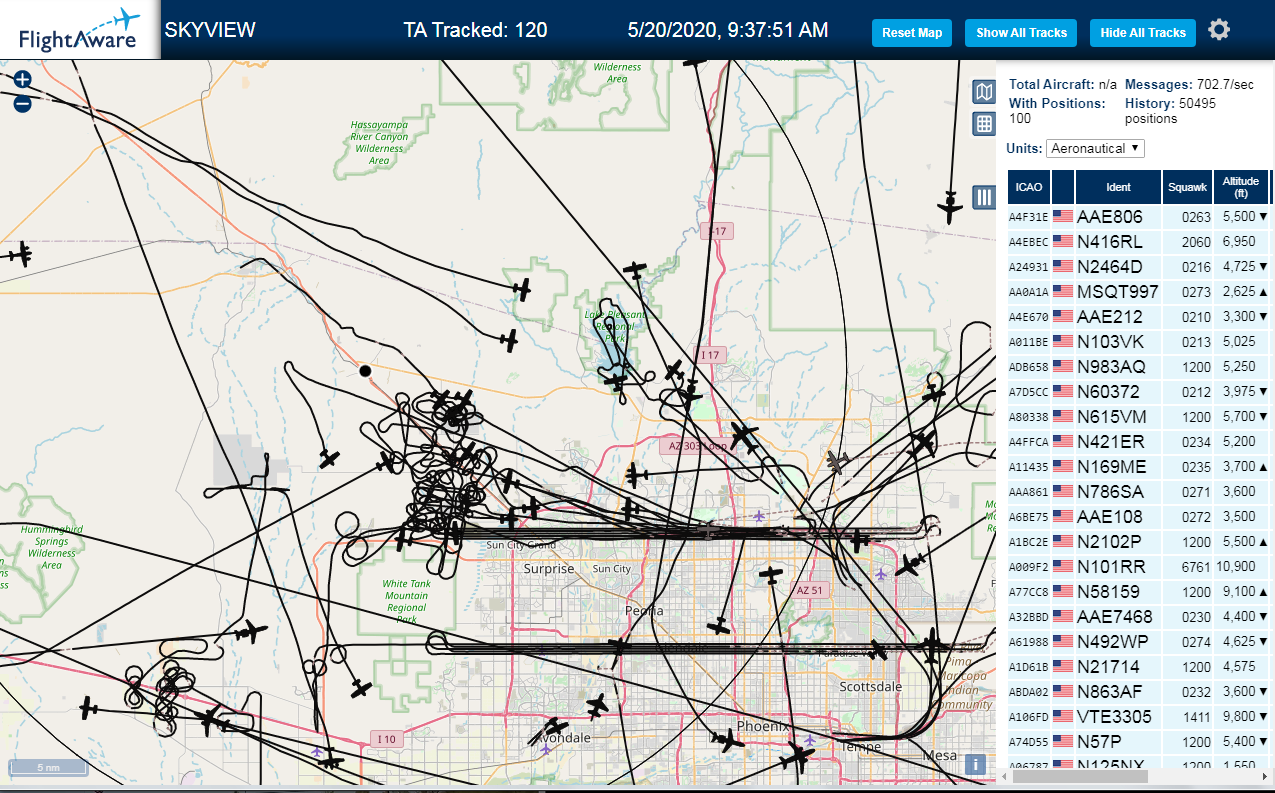Image resolution: width=1275 pixels, height=793 pixels.
Task: Click ICAO code A009F2
Action: pyautogui.click(x=1028, y=568)
